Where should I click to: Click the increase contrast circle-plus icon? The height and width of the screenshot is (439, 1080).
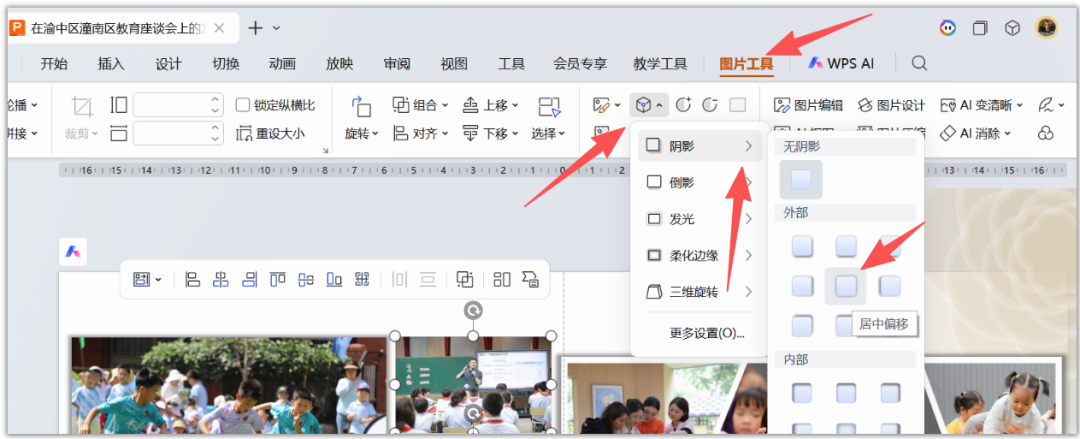point(683,105)
